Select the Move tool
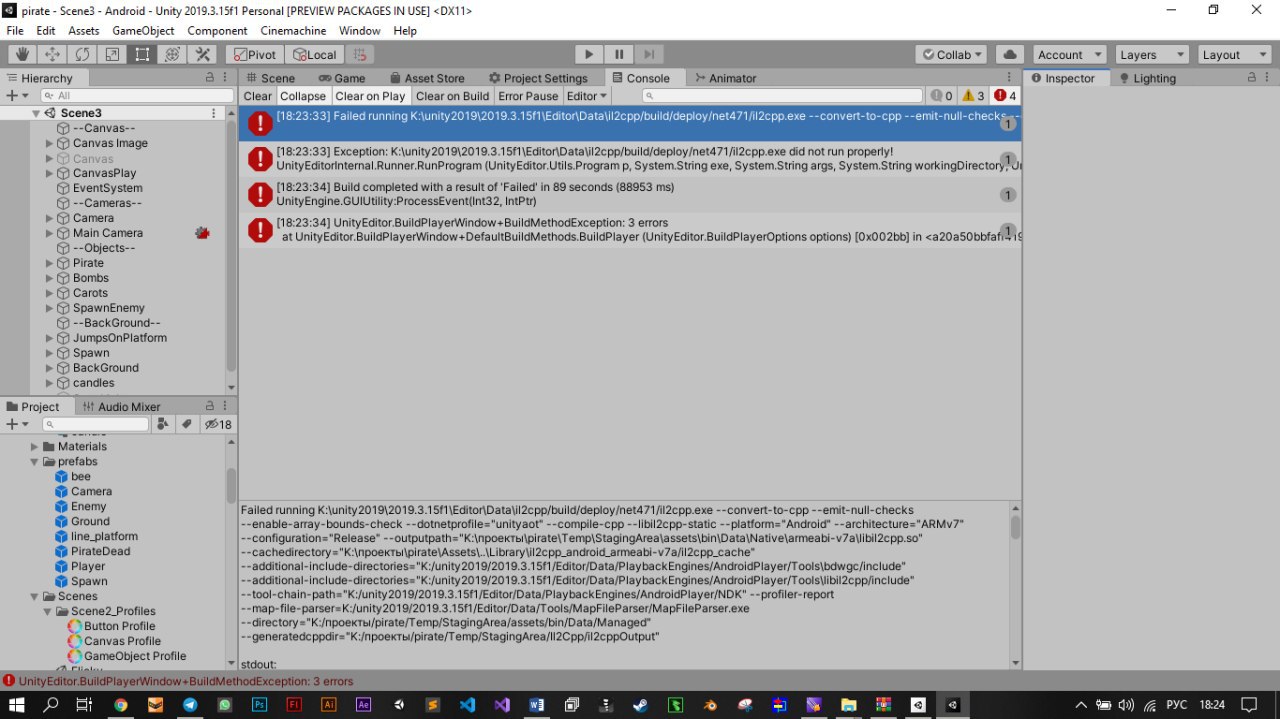Viewport: 1280px width, 719px height. click(52, 55)
